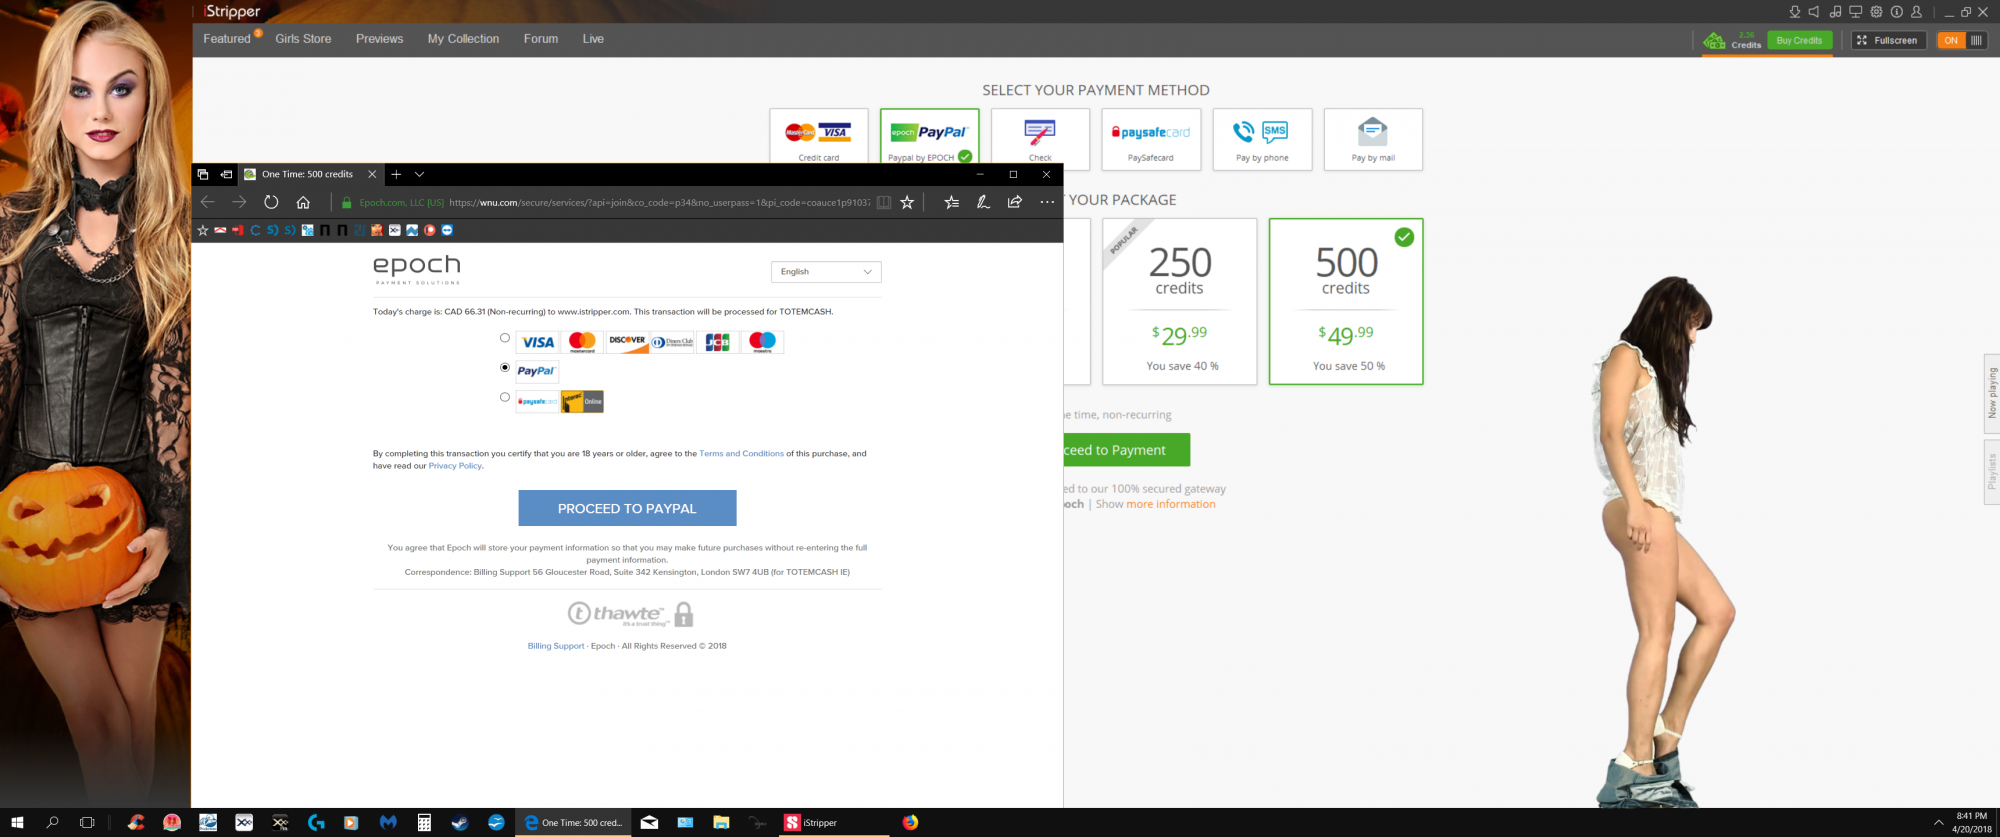This screenshot has width=2000, height=837.
Task: Open the Girls Store tab
Action: pyautogui.click(x=303, y=39)
